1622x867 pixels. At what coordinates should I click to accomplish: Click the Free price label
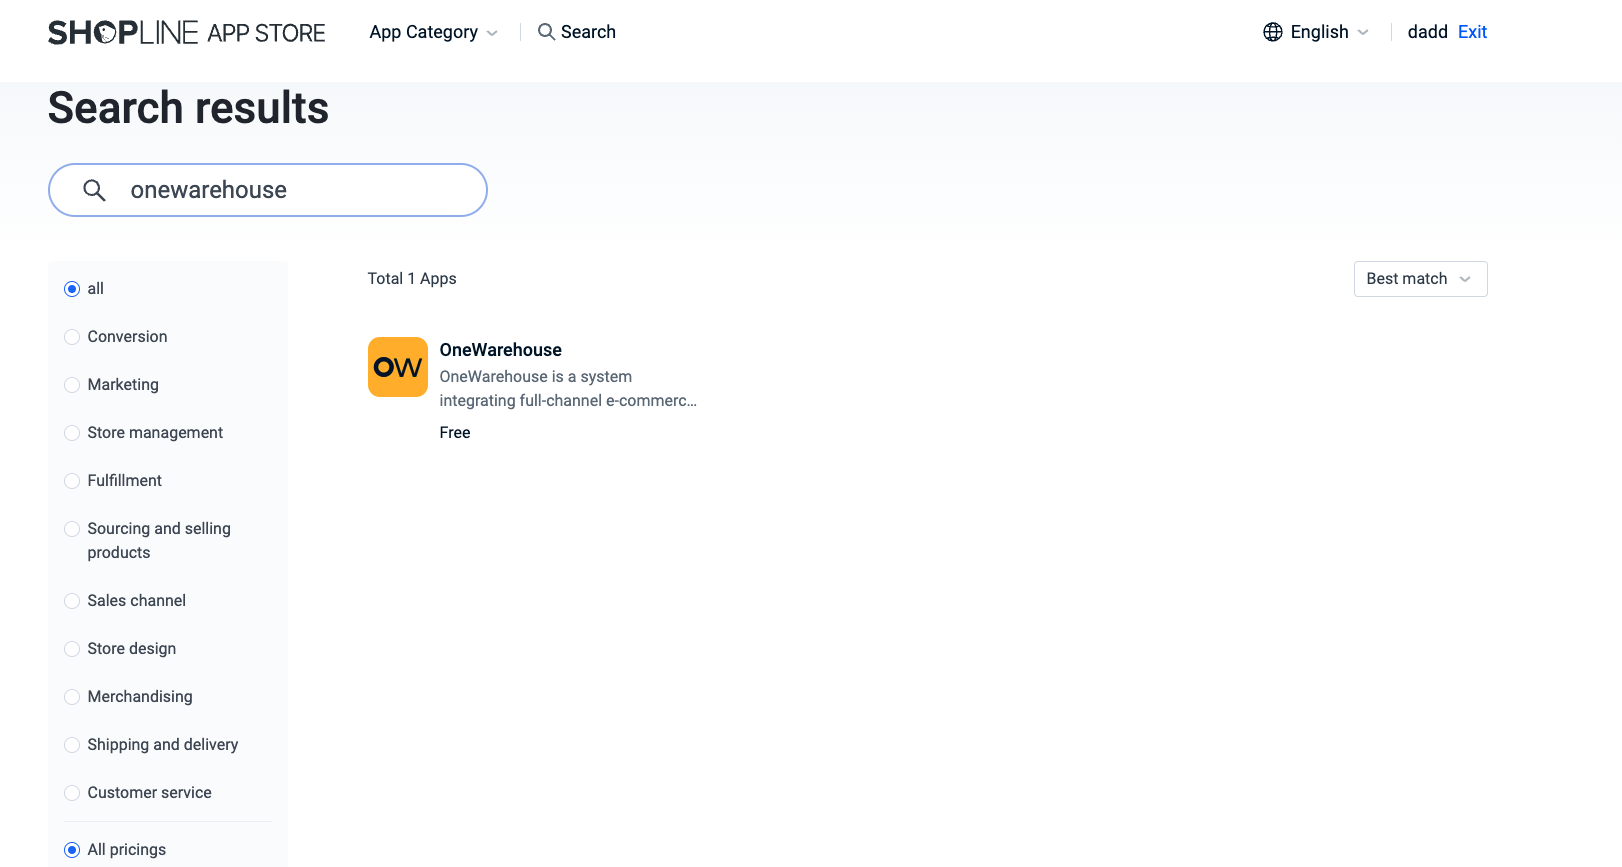coord(455,433)
